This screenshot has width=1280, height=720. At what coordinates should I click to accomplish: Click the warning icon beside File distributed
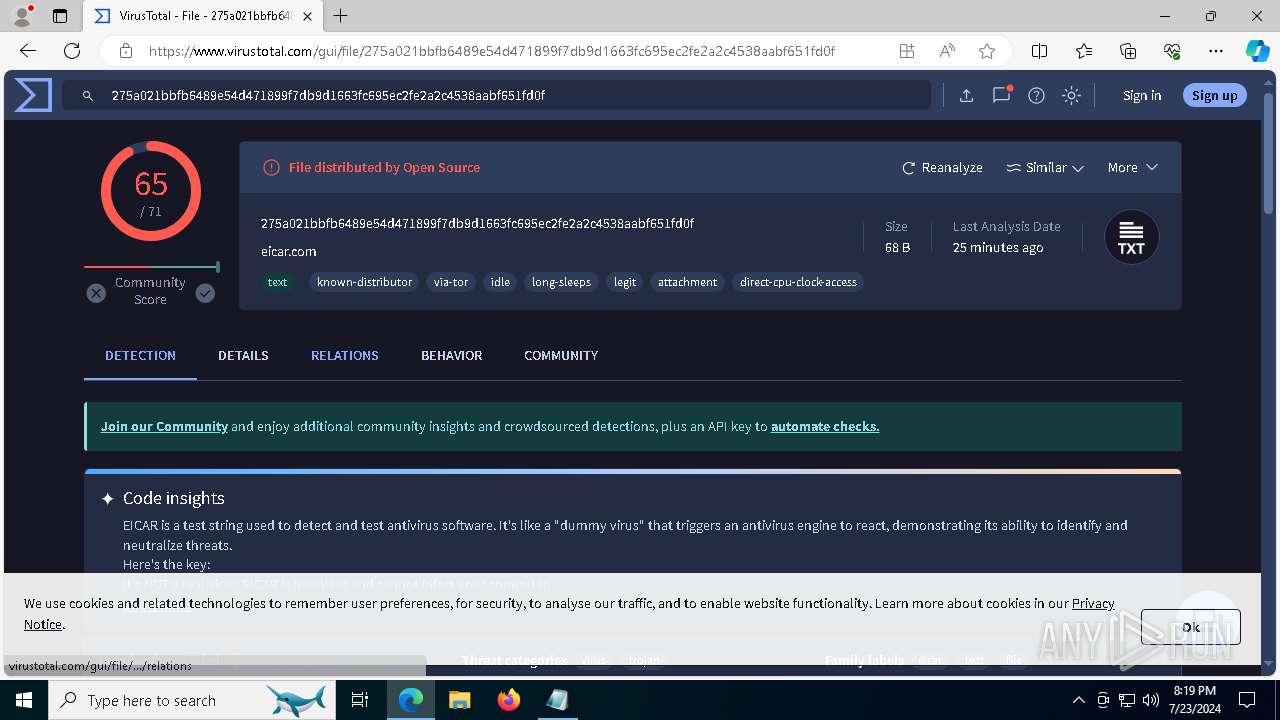[271, 167]
